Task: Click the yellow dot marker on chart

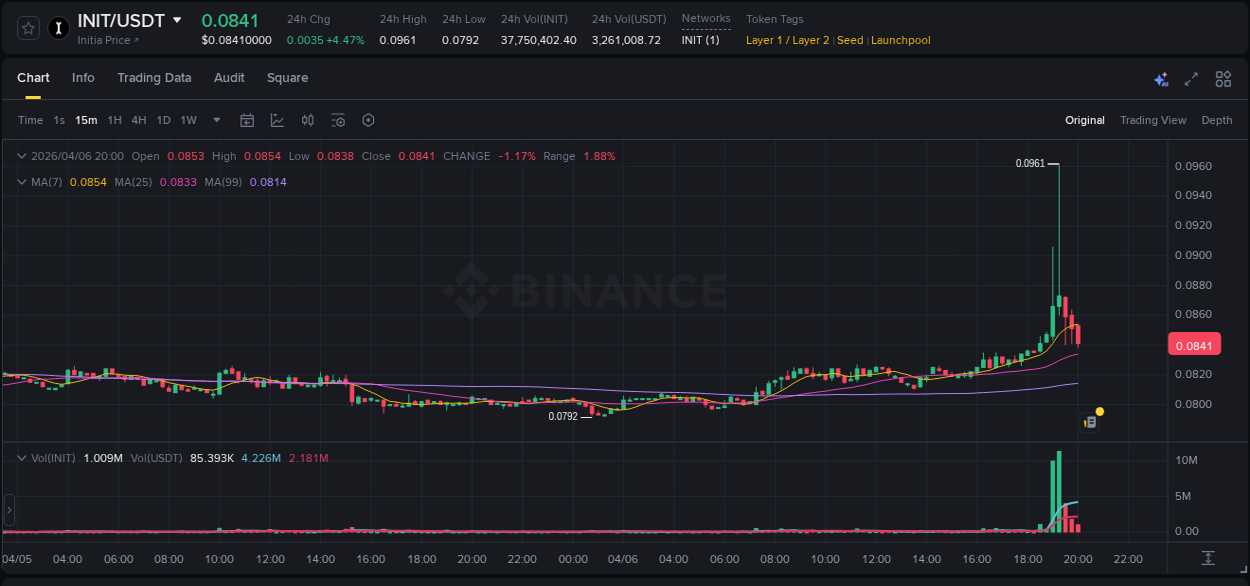Action: [x=1100, y=411]
